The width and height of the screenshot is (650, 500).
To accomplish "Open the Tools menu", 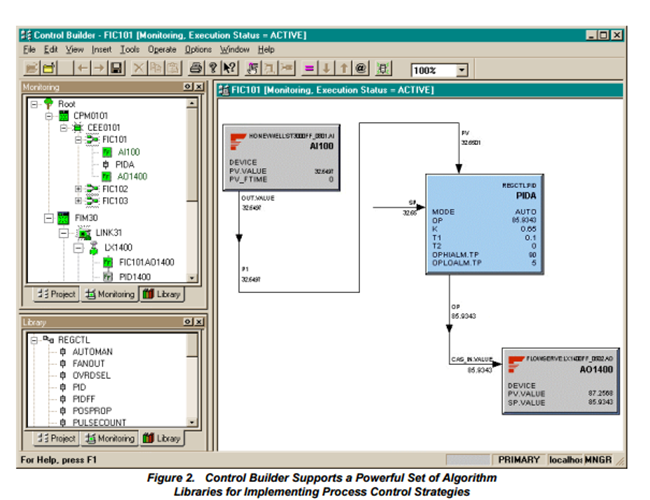I will tap(129, 49).
